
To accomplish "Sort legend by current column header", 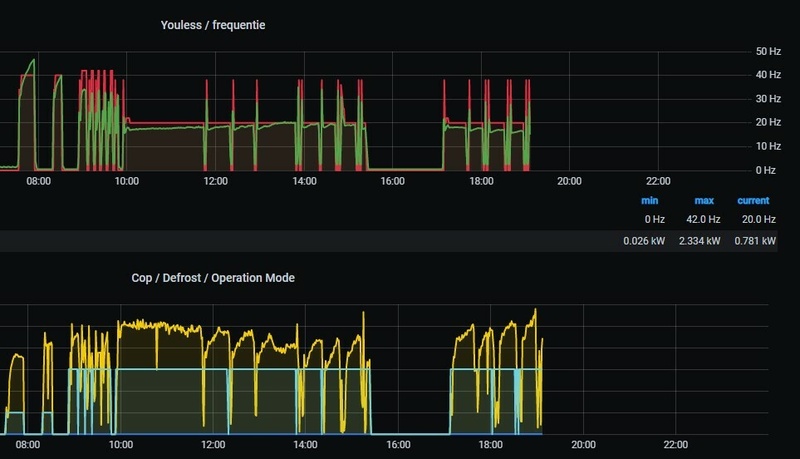I will tap(753, 200).
